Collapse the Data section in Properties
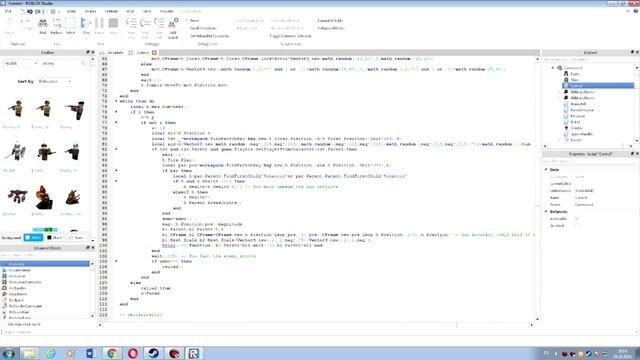This screenshot has height=360, width=640. 546,169
